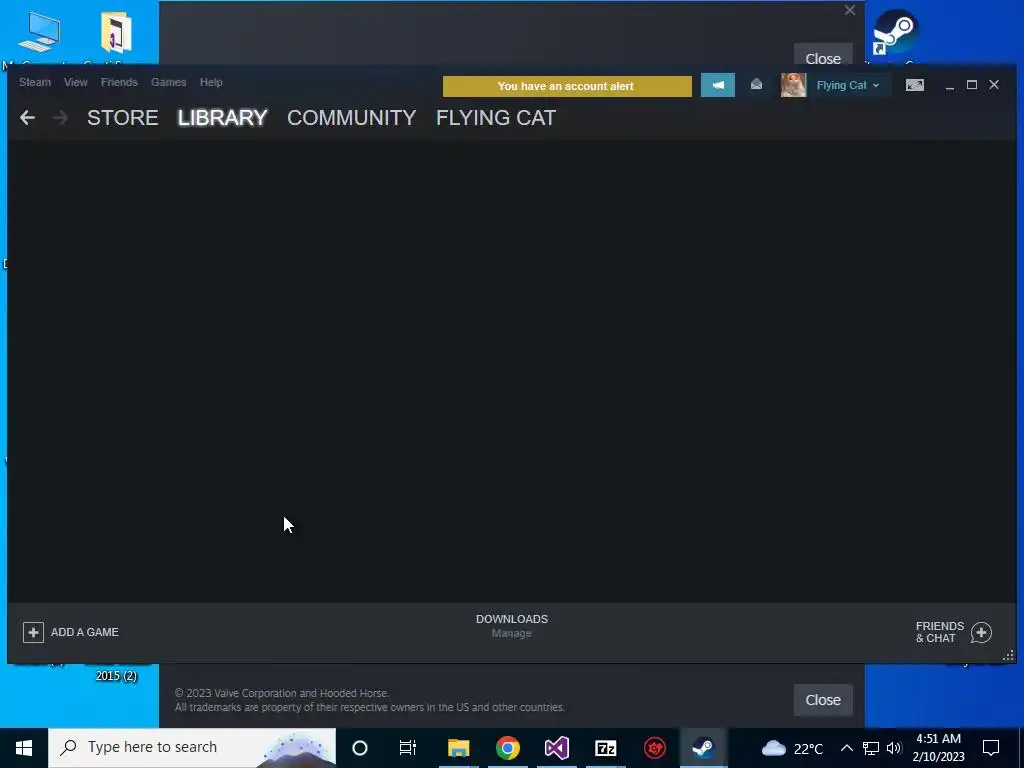Click ADD A GAME label
1024x768 pixels.
(85, 632)
